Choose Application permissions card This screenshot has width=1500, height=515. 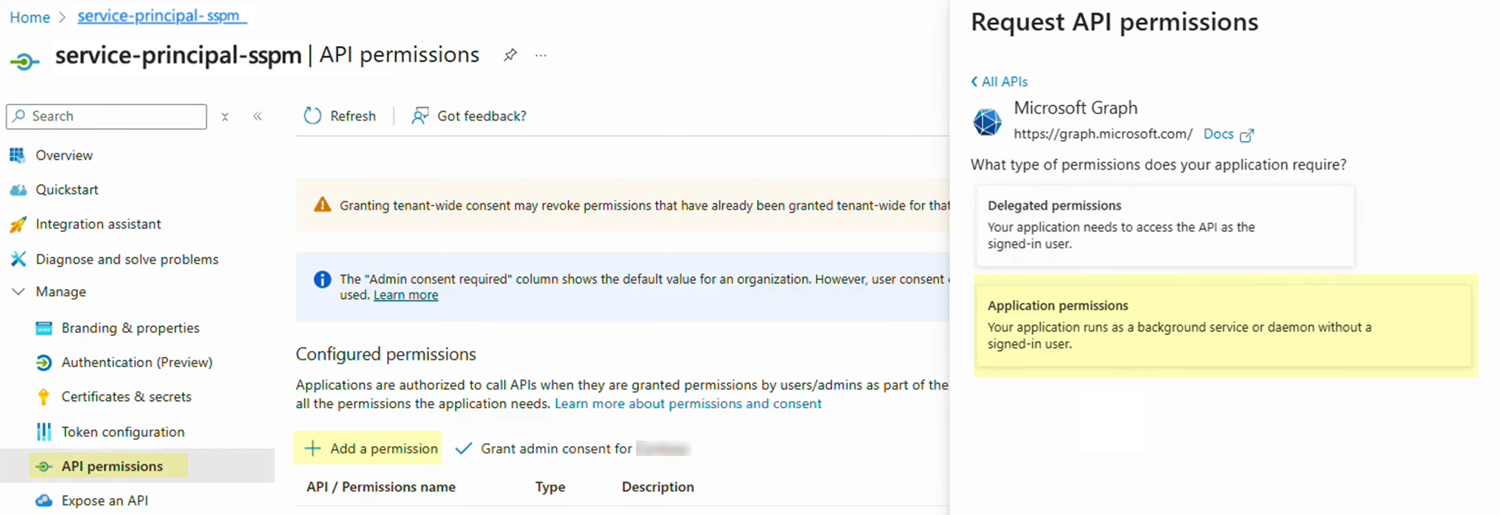point(1223,325)
